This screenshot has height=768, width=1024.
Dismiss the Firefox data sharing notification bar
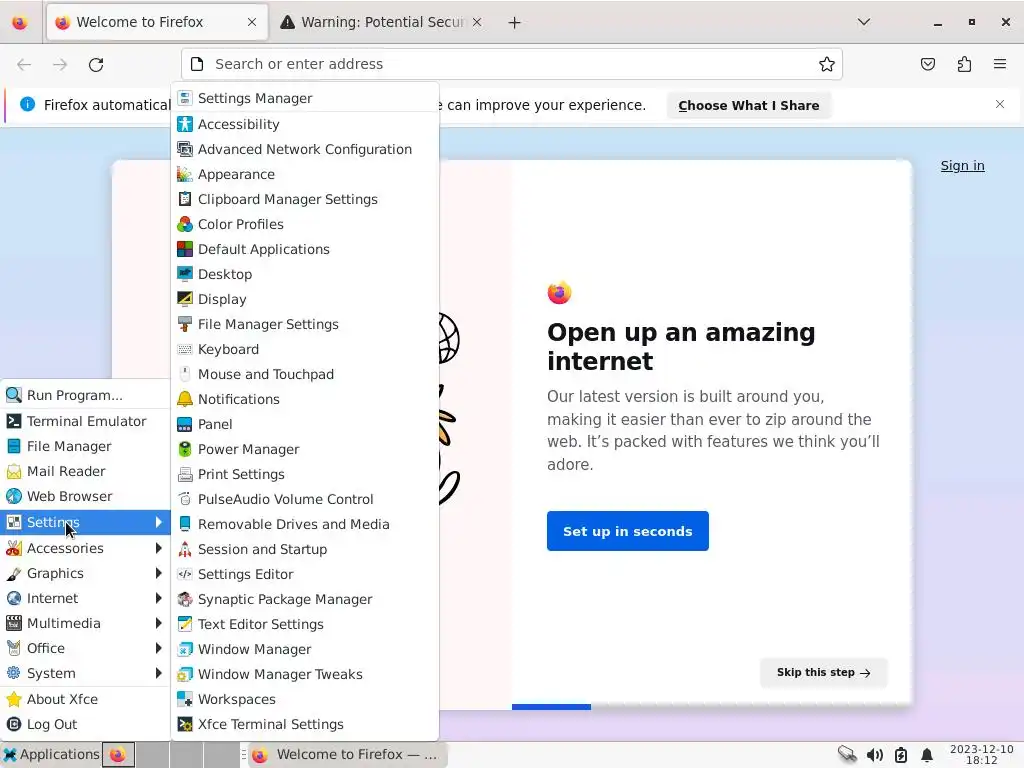[x=999, y=104]
